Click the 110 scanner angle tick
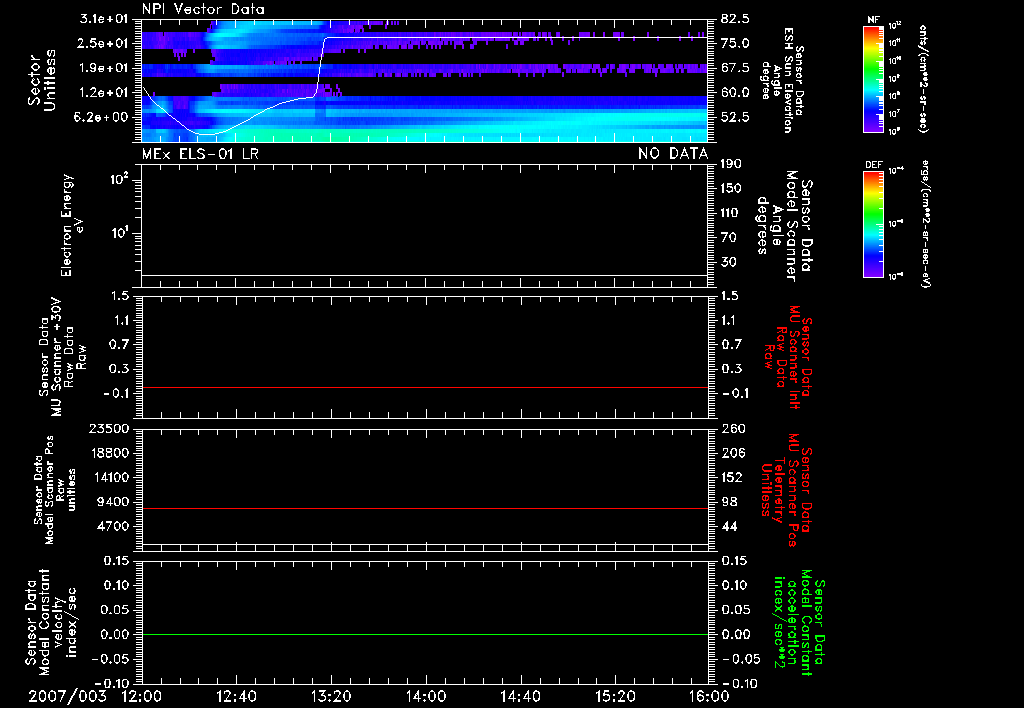Screen dimensions: 1024x708 coord(731,213)
